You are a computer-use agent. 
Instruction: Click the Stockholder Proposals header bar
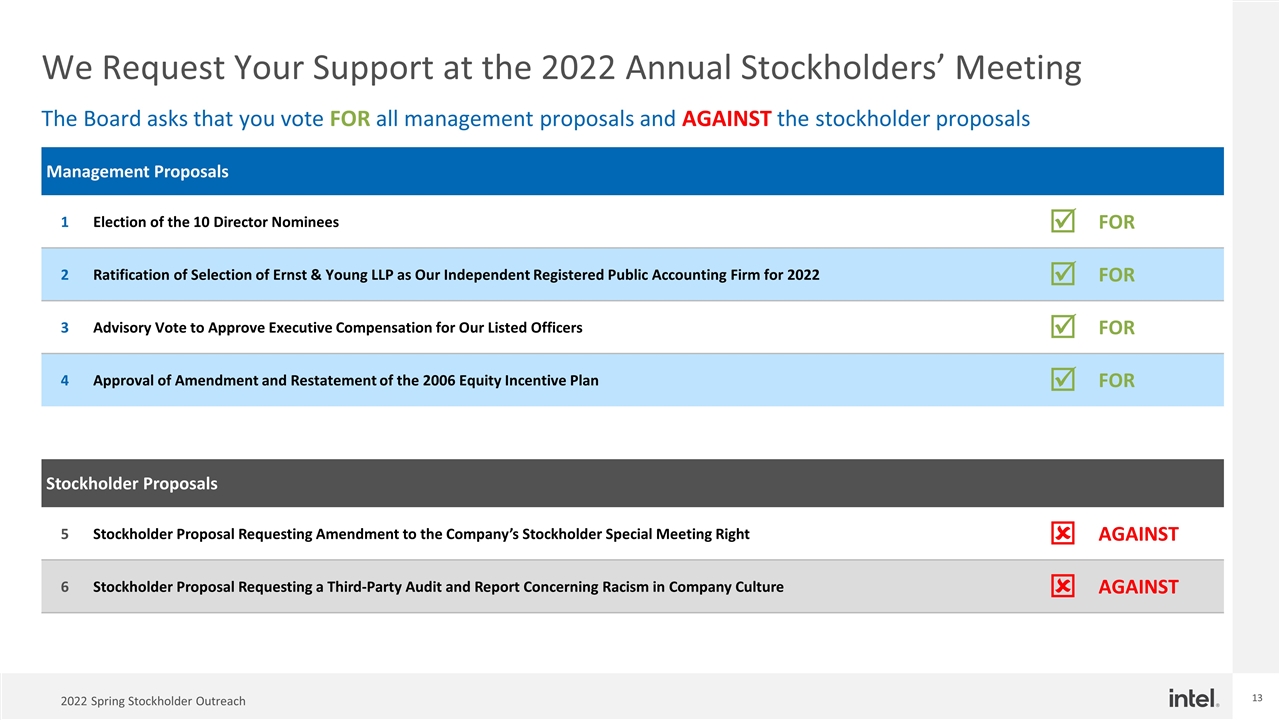632,483
